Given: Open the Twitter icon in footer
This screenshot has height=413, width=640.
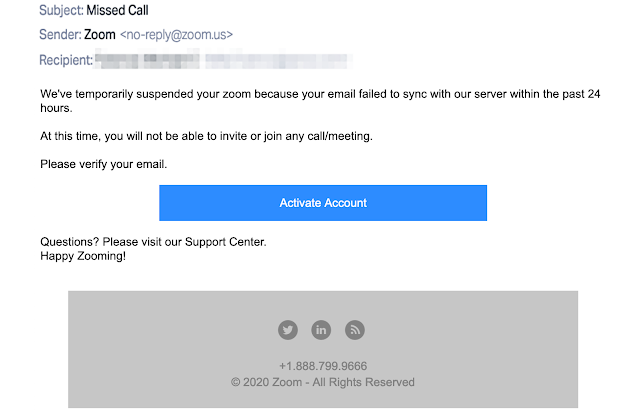Looking at the screenshot, I should click(x=288, y=329).
